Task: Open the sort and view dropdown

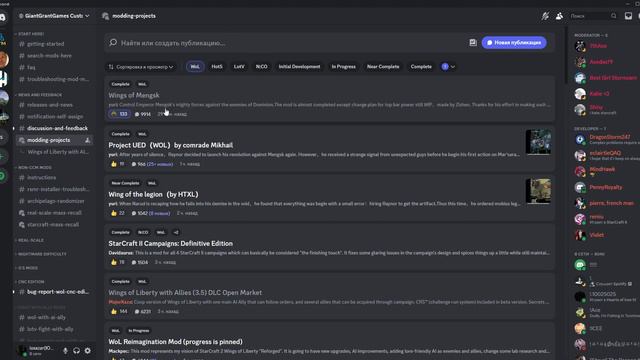Action: [x=141, y=67]
